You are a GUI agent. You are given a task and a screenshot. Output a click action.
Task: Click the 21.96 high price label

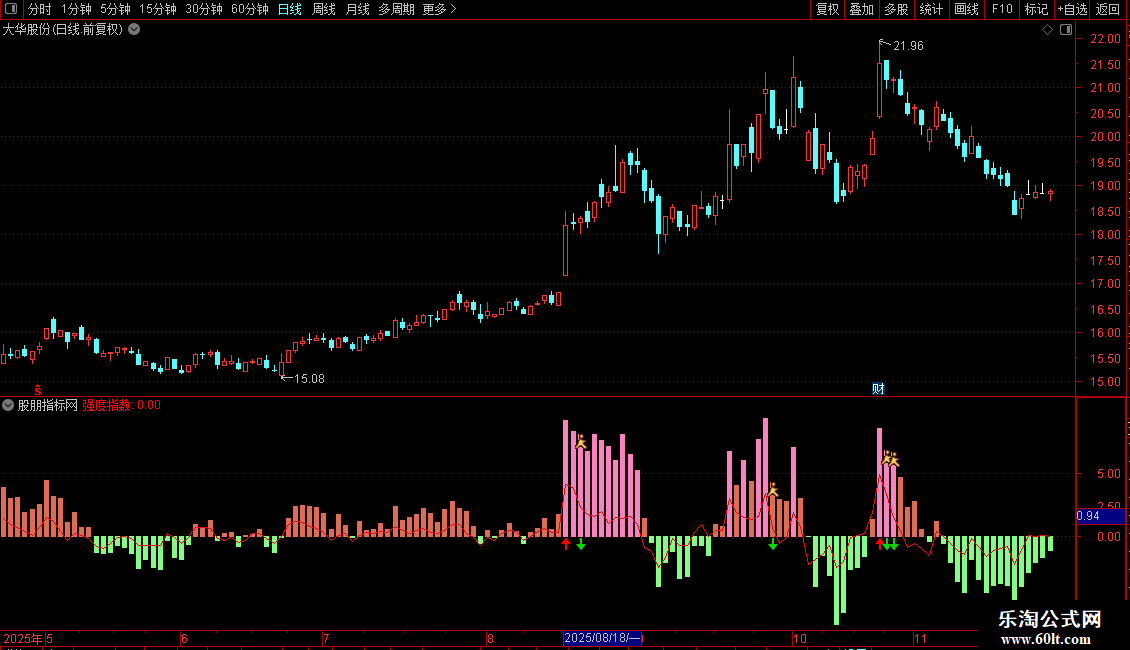[x=908, y=46]
